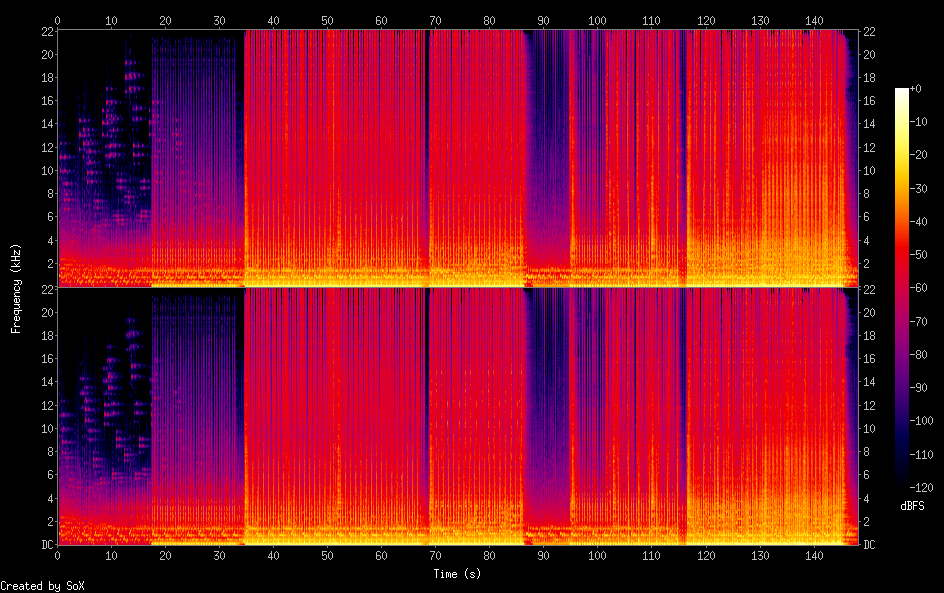Click the white top of the dBFS color bar
Screen dimensions: 944x593
coord(902,92)
